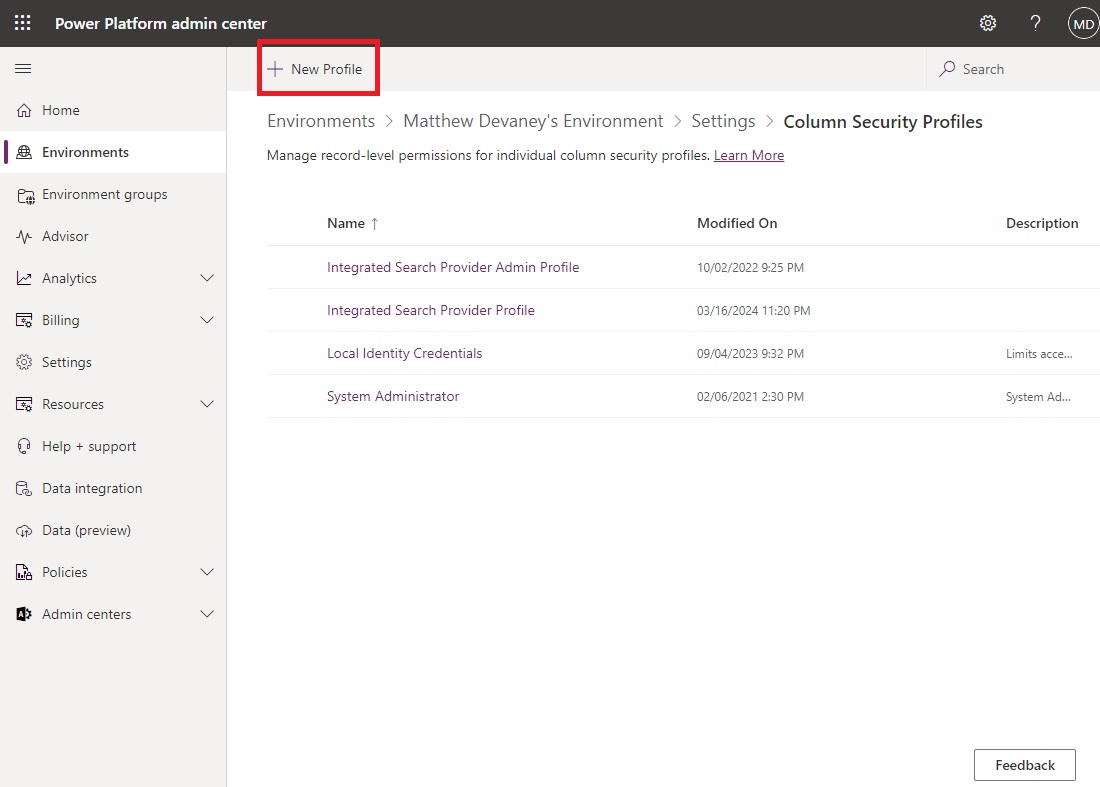Toggle the Name column sort order
Screen dimensions: 1100x787
click(347, 223)
